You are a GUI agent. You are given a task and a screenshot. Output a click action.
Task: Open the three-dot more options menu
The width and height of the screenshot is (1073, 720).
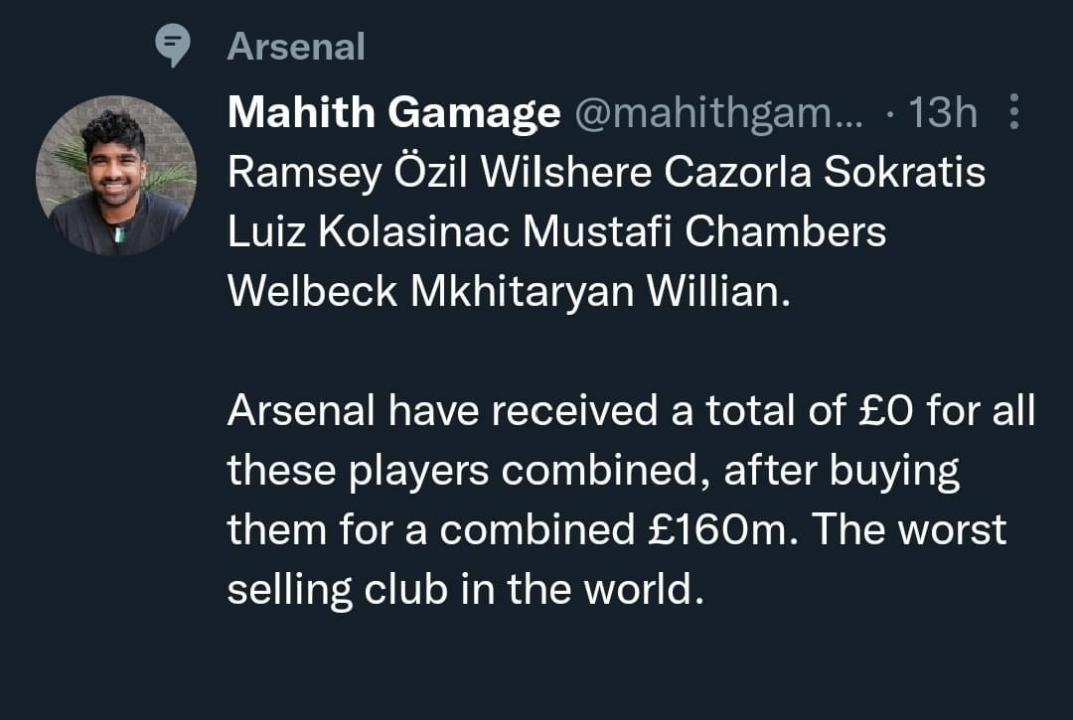tap(1013, 112)
